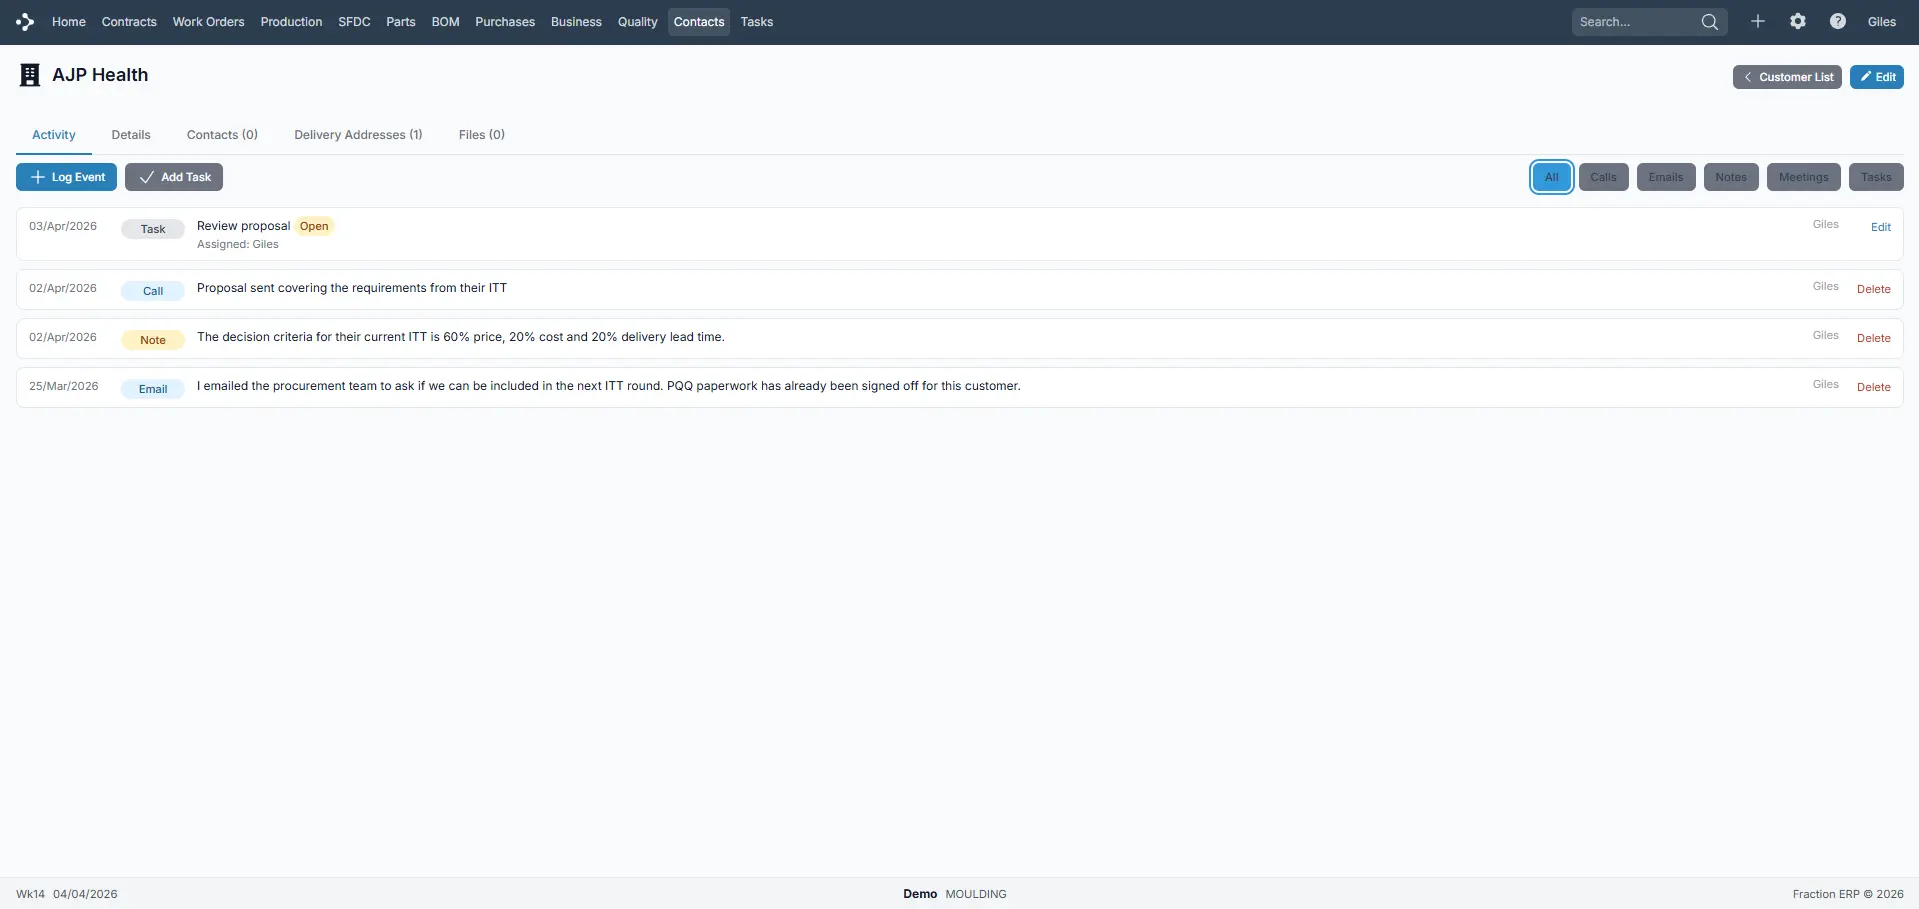
Task: Filter activity by Meetings
Action: click(1803, 177)
